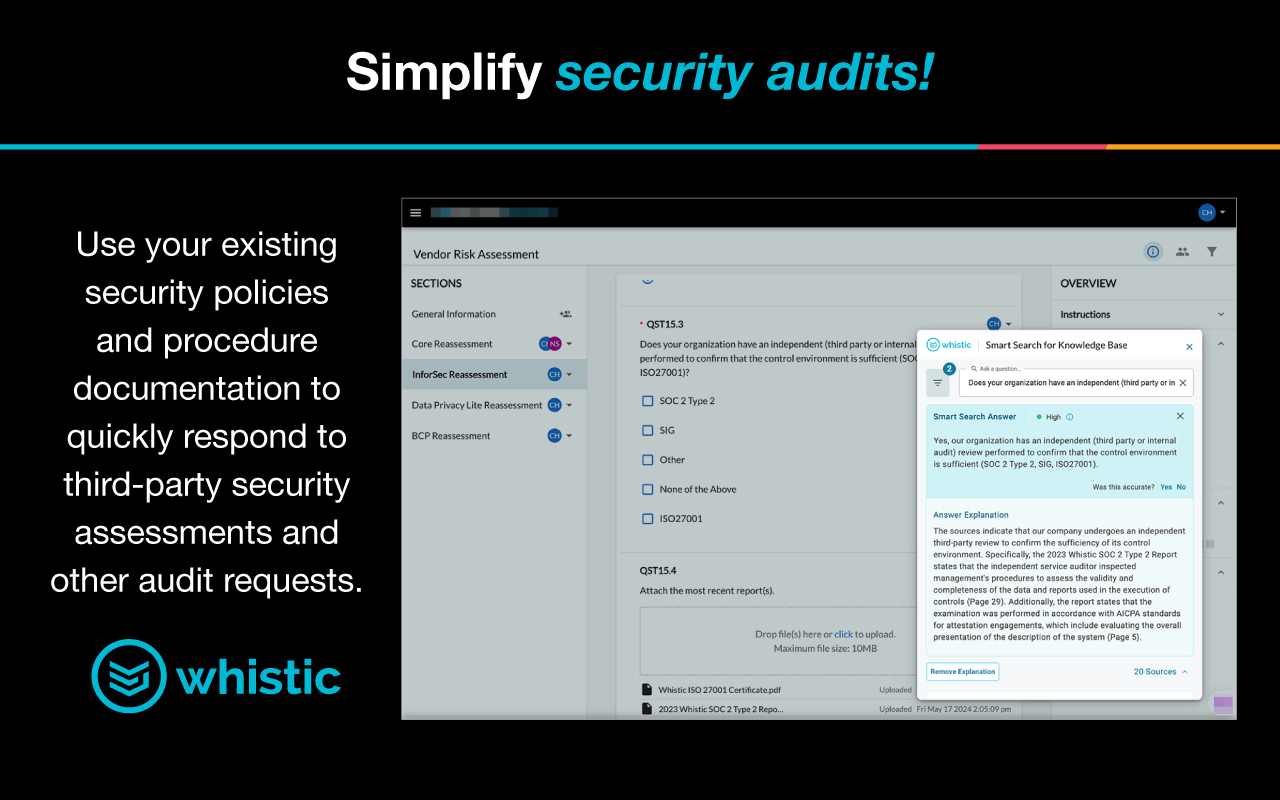Click the CH avatar next to QST15.3

[x=994, y=324]
